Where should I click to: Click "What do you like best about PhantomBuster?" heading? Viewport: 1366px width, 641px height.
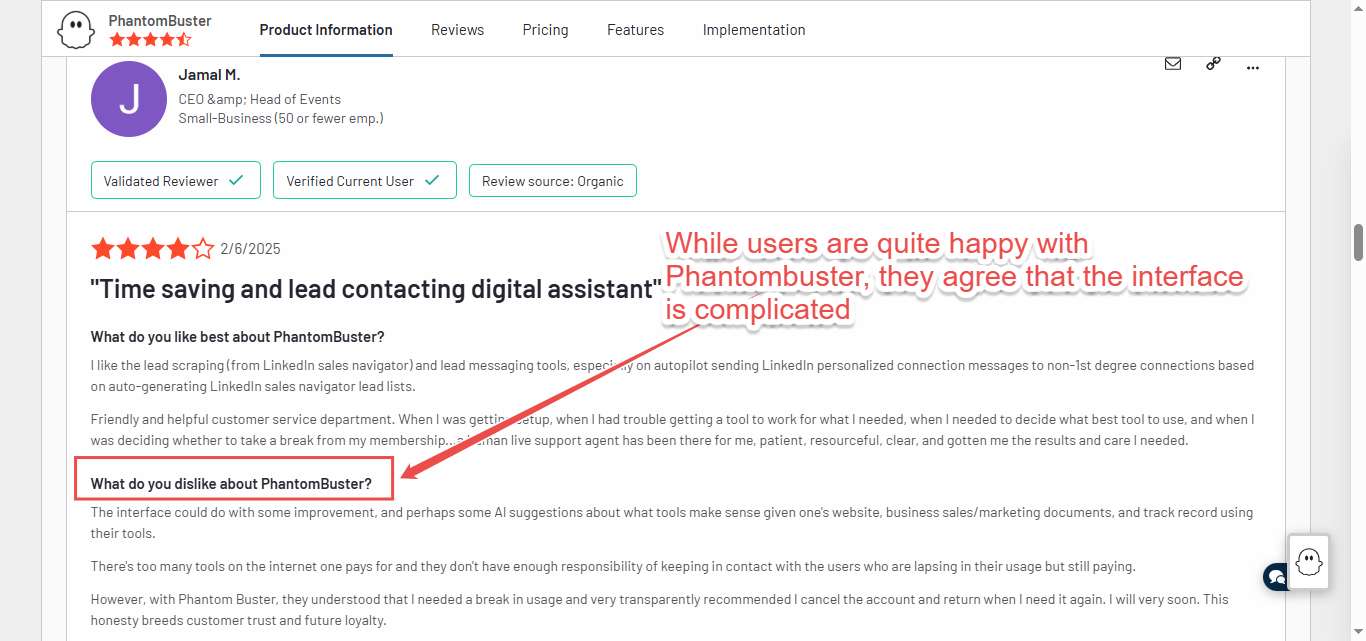[238, 336]
